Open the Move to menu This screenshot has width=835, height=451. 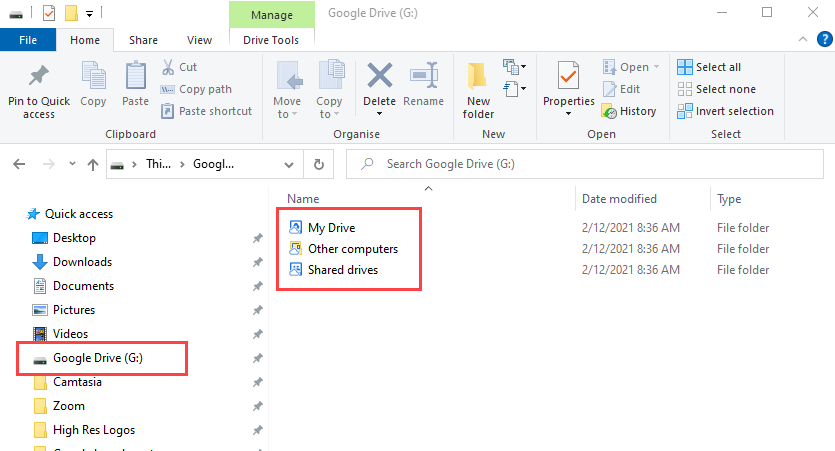287,89
